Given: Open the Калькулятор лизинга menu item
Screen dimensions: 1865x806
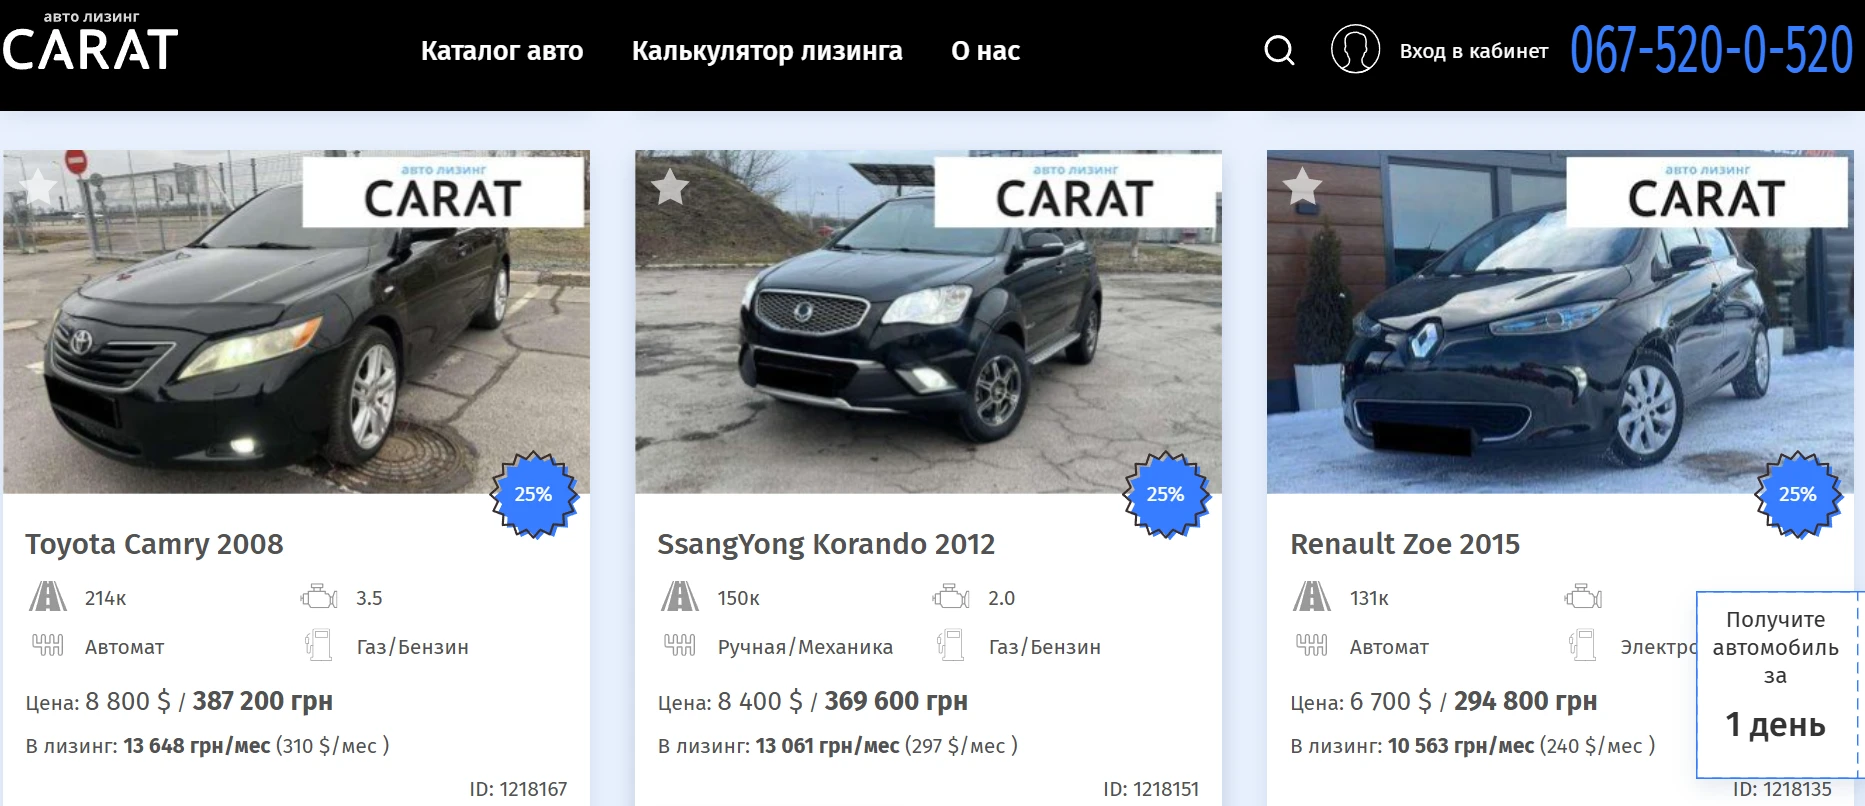Looking at the screenshot, I should point(767,51).
